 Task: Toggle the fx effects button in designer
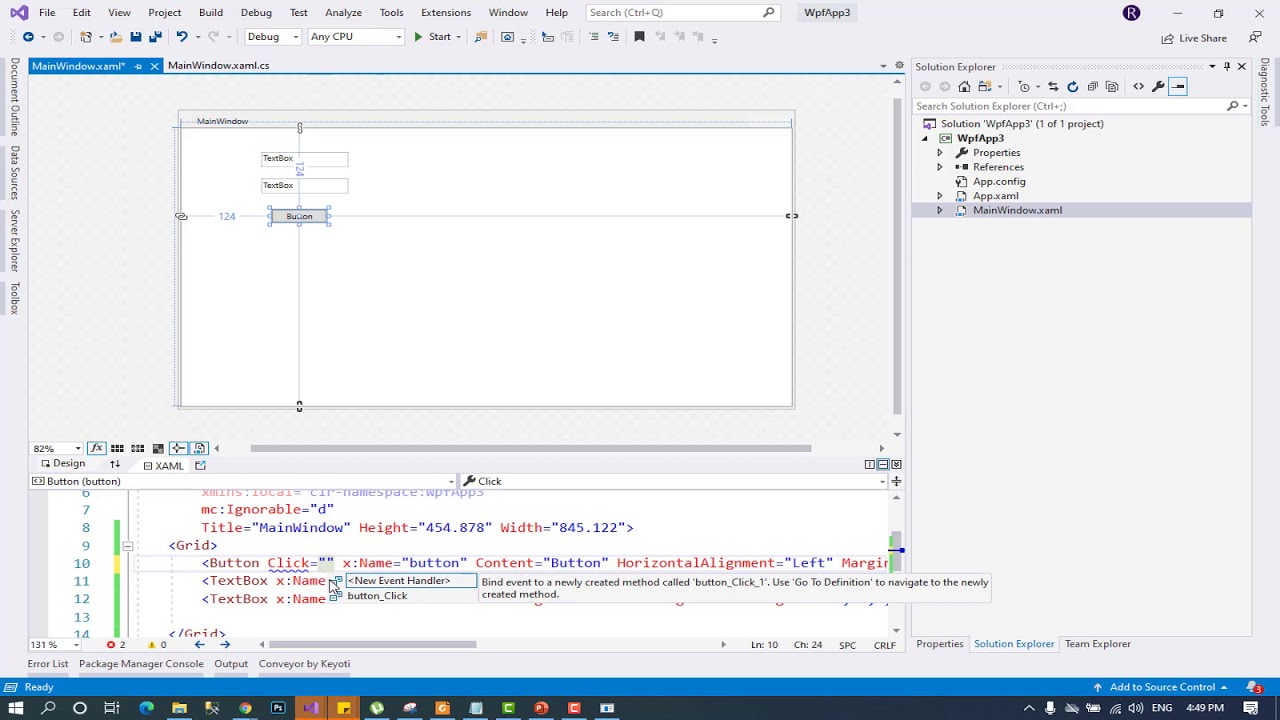96,448
